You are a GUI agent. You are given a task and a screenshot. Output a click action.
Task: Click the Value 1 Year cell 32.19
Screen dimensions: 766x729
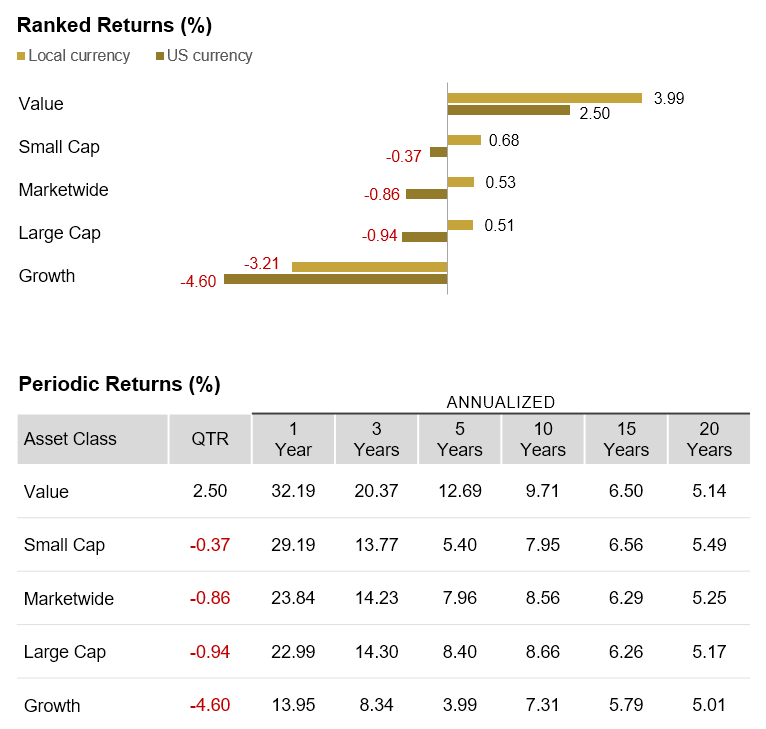click(293, 492)
